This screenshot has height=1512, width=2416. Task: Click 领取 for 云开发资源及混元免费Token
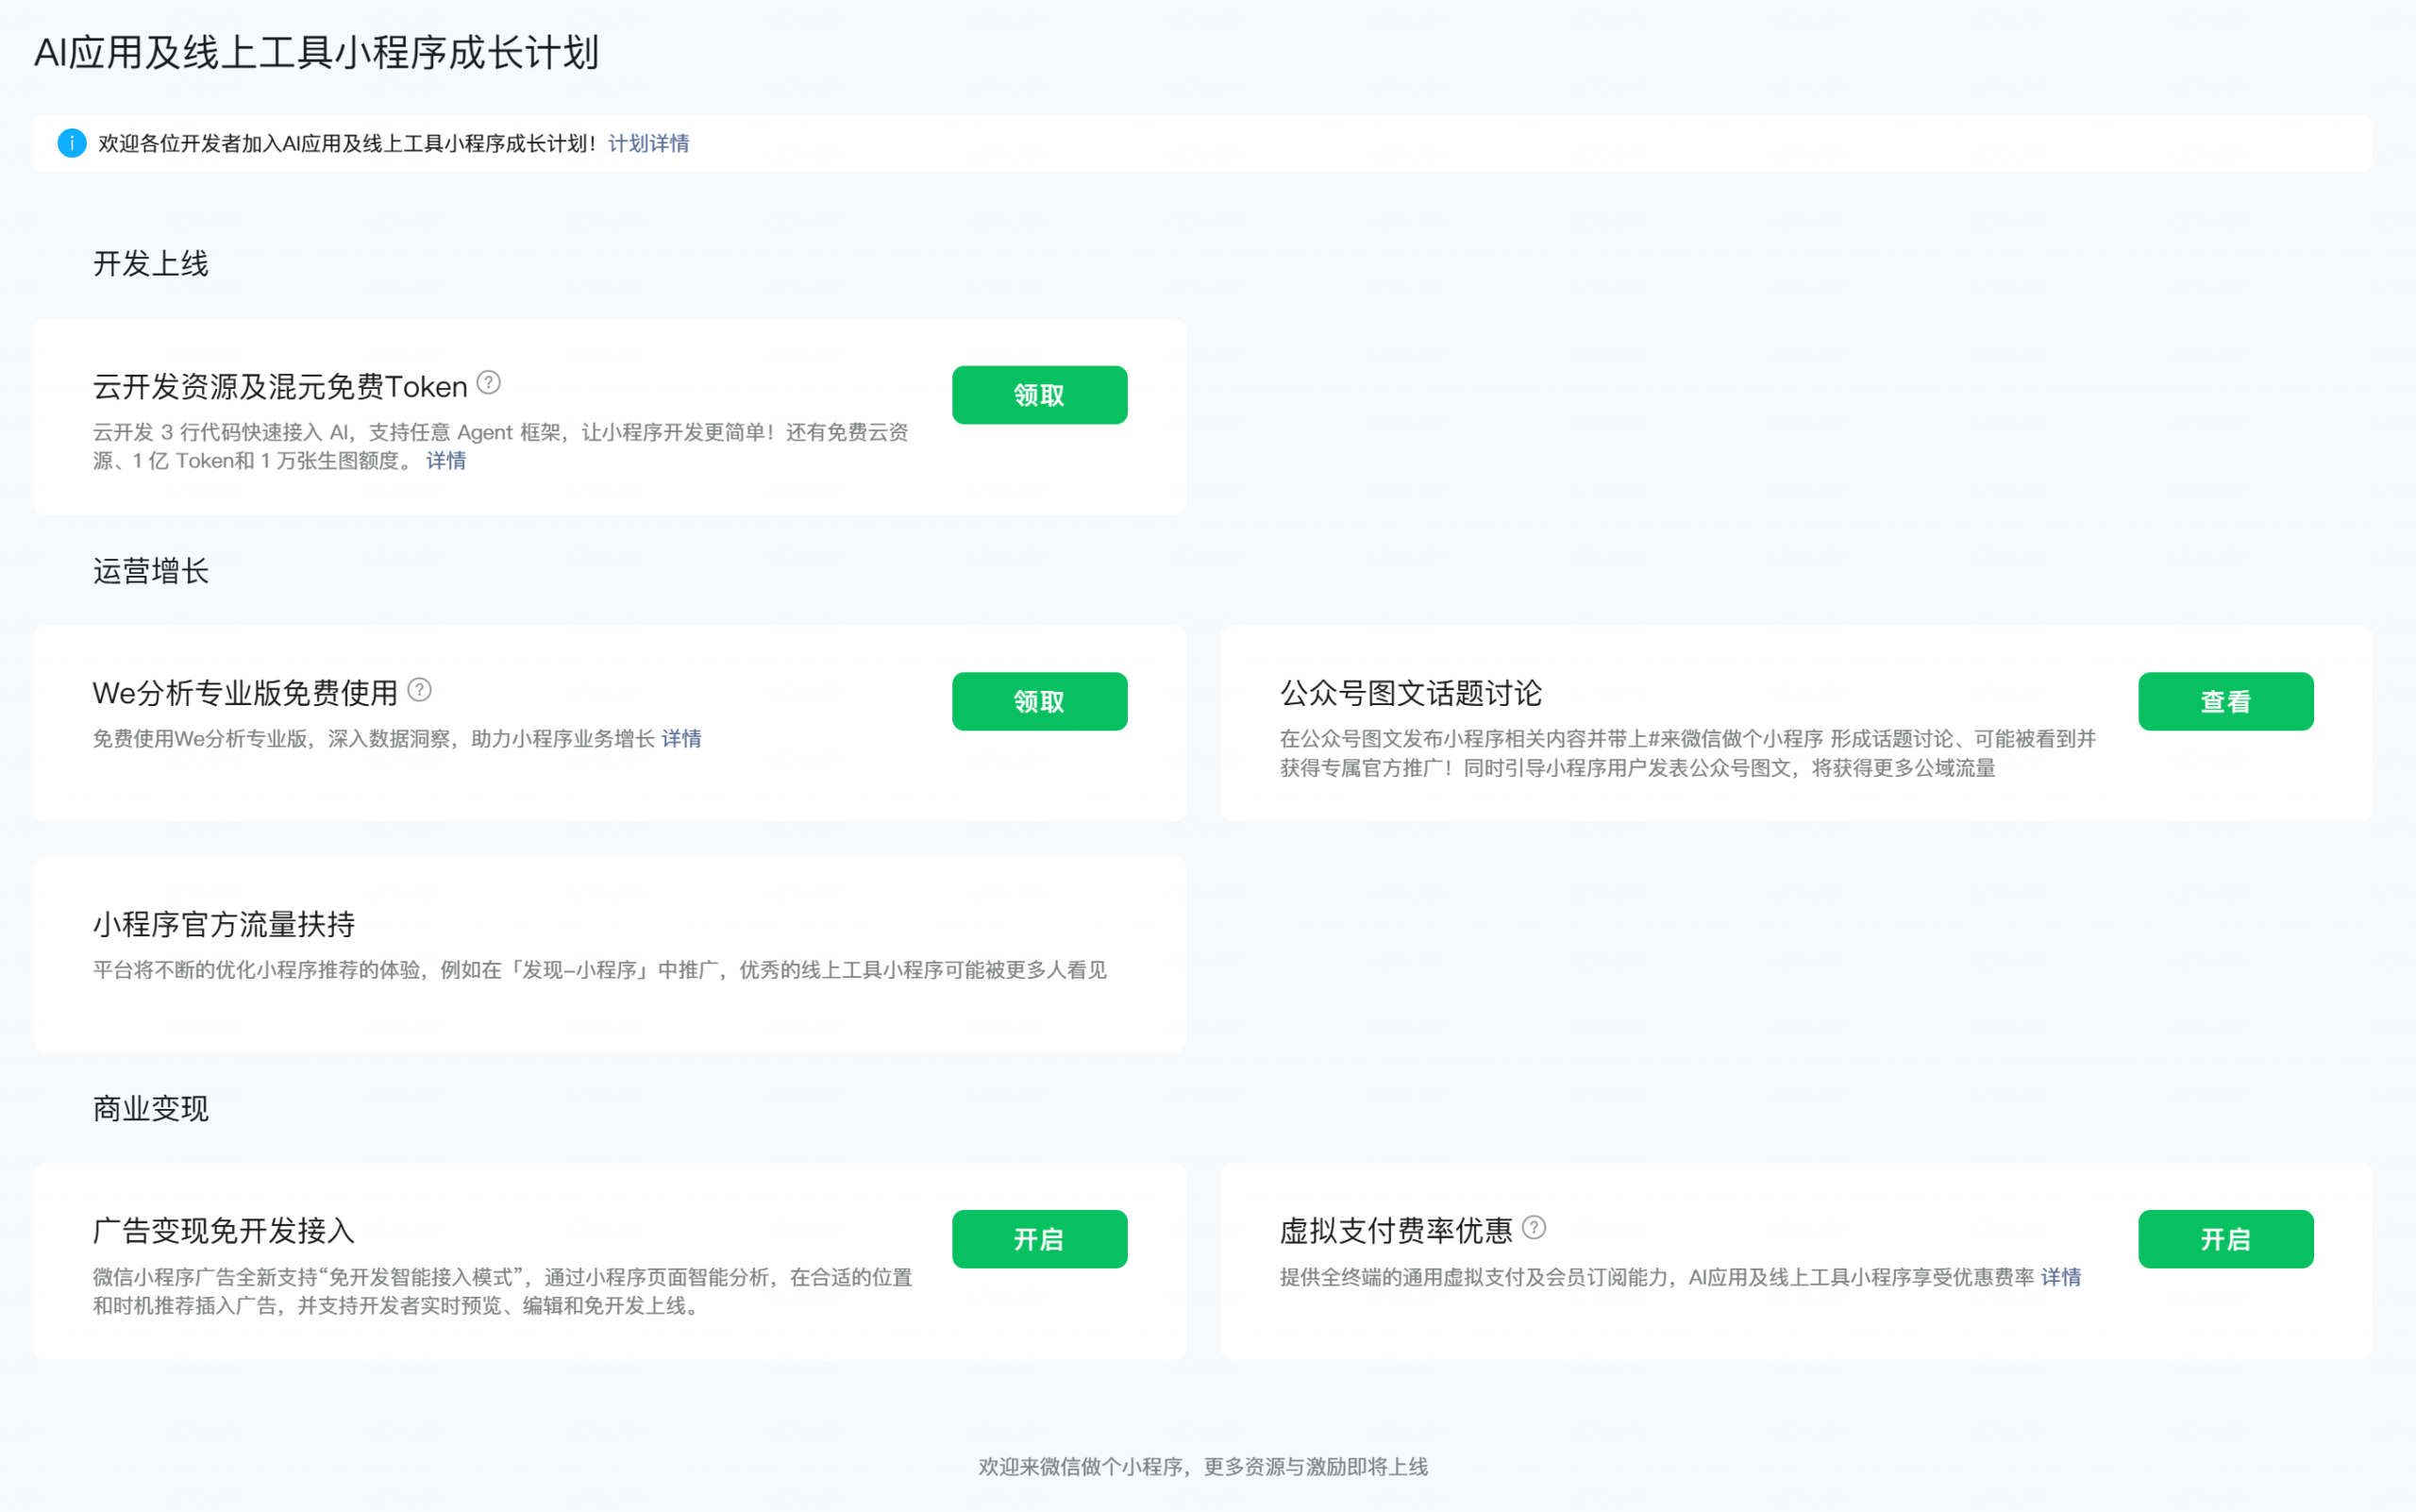(x=1039, y=394)
